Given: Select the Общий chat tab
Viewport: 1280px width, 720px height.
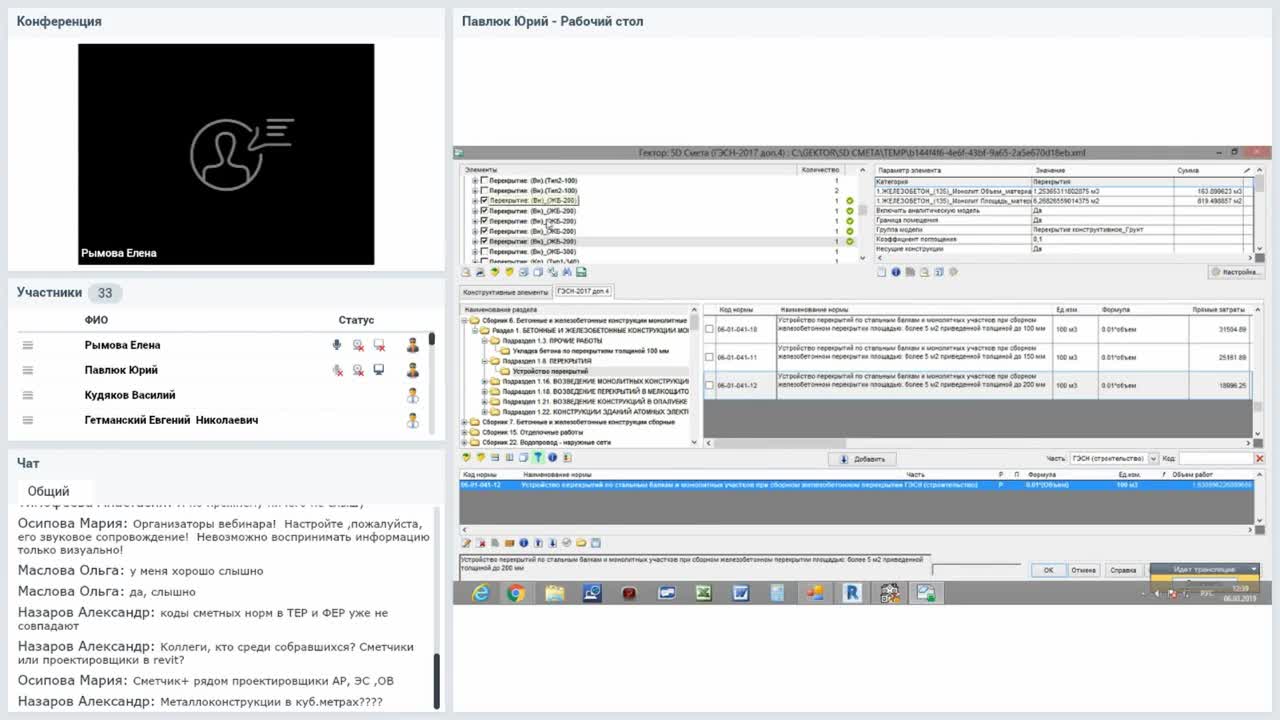Looking at the screenshot, I should pos(48,491).
